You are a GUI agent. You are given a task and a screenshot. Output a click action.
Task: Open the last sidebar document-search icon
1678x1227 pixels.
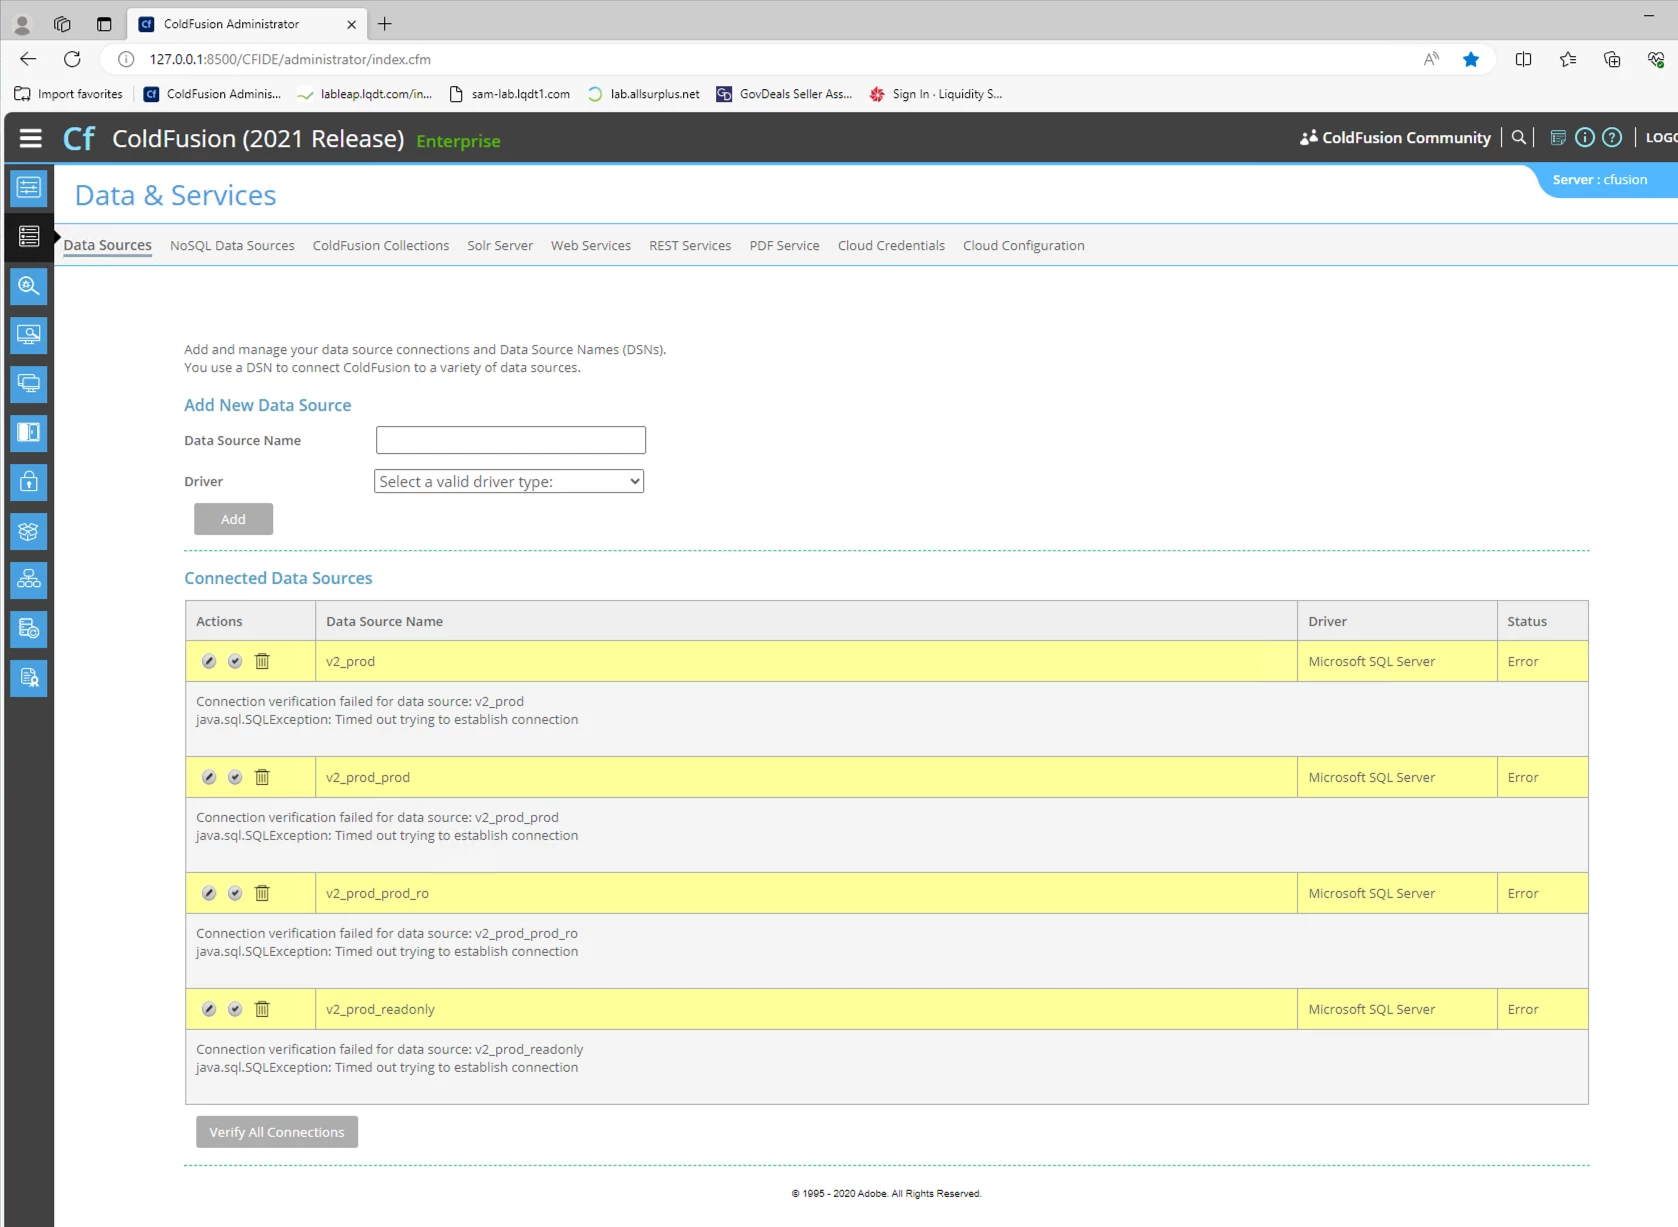(29, 677)
